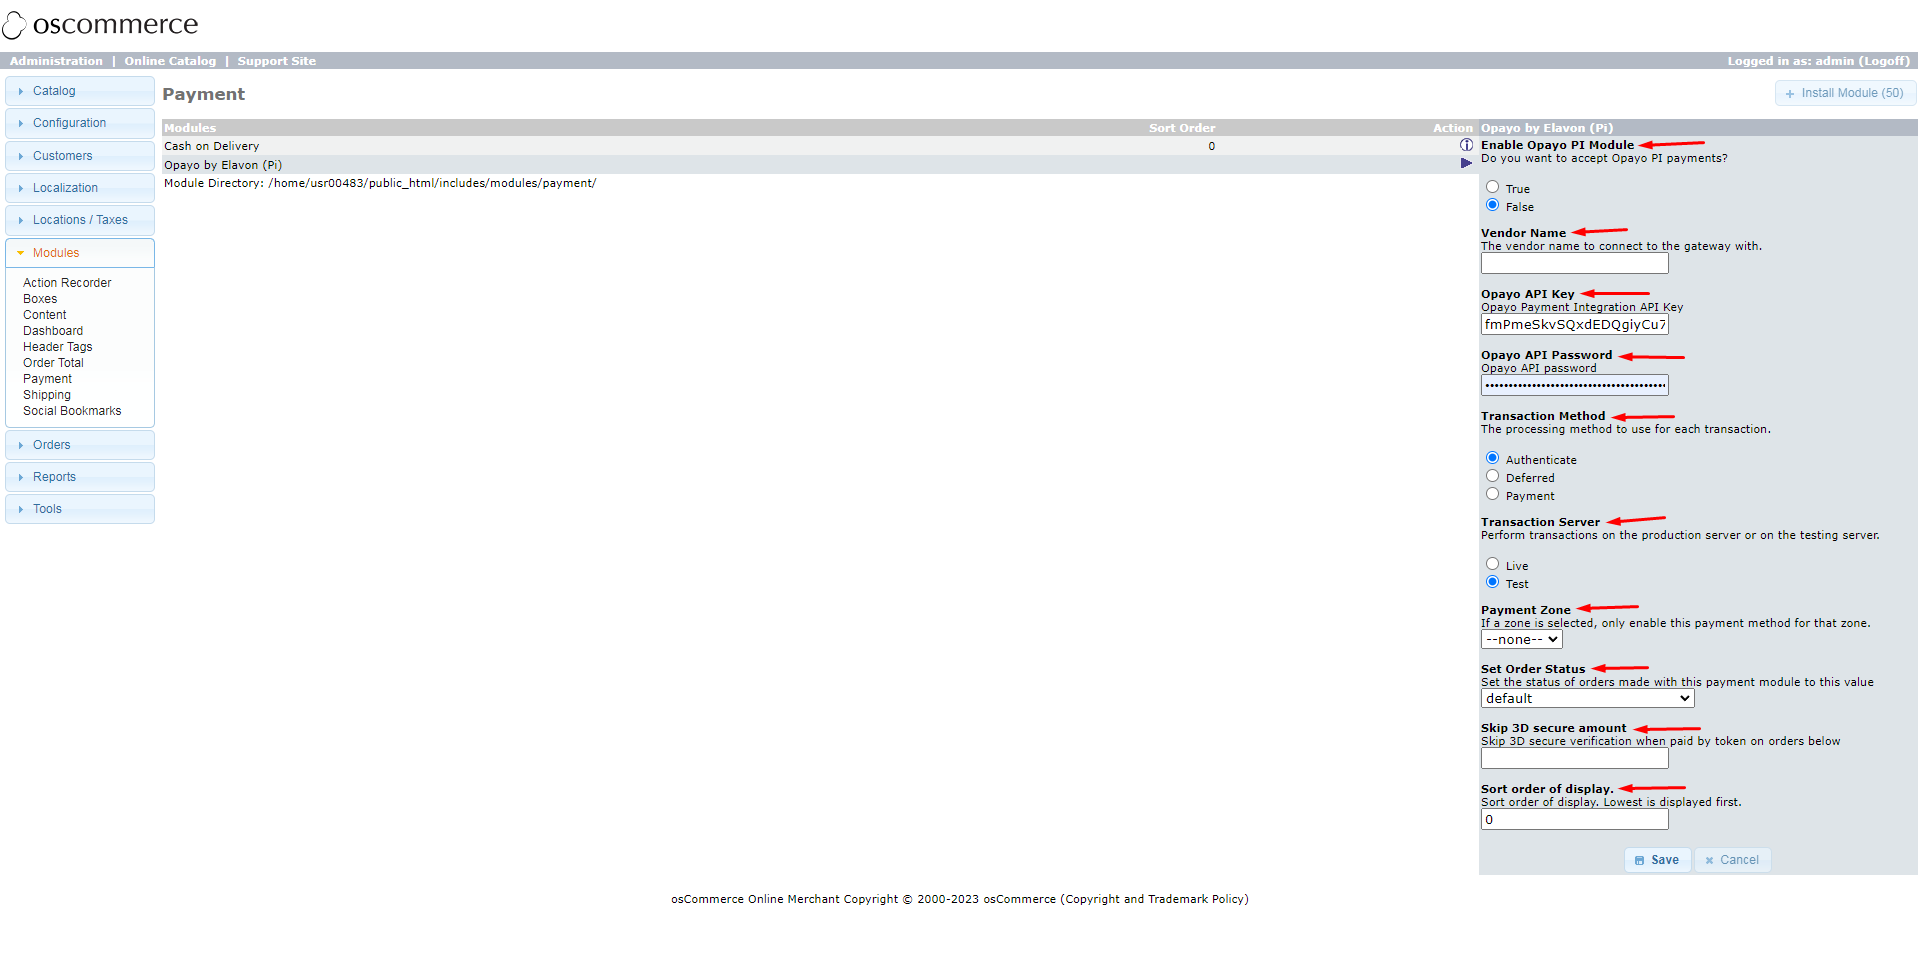The width and height of the screenshot is (1918, 967).
Task: Cancel editing the Opayo module
Action: point(1732,860)
